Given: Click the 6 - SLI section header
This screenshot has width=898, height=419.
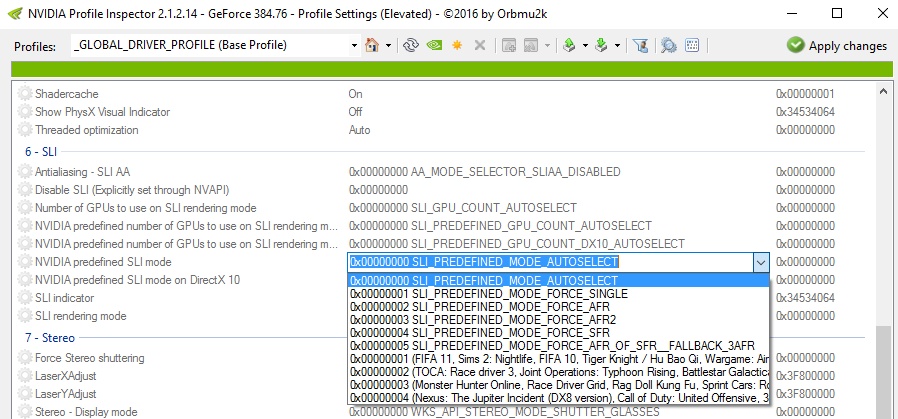Looking at the screenshot, I should [x=41, y=152].
